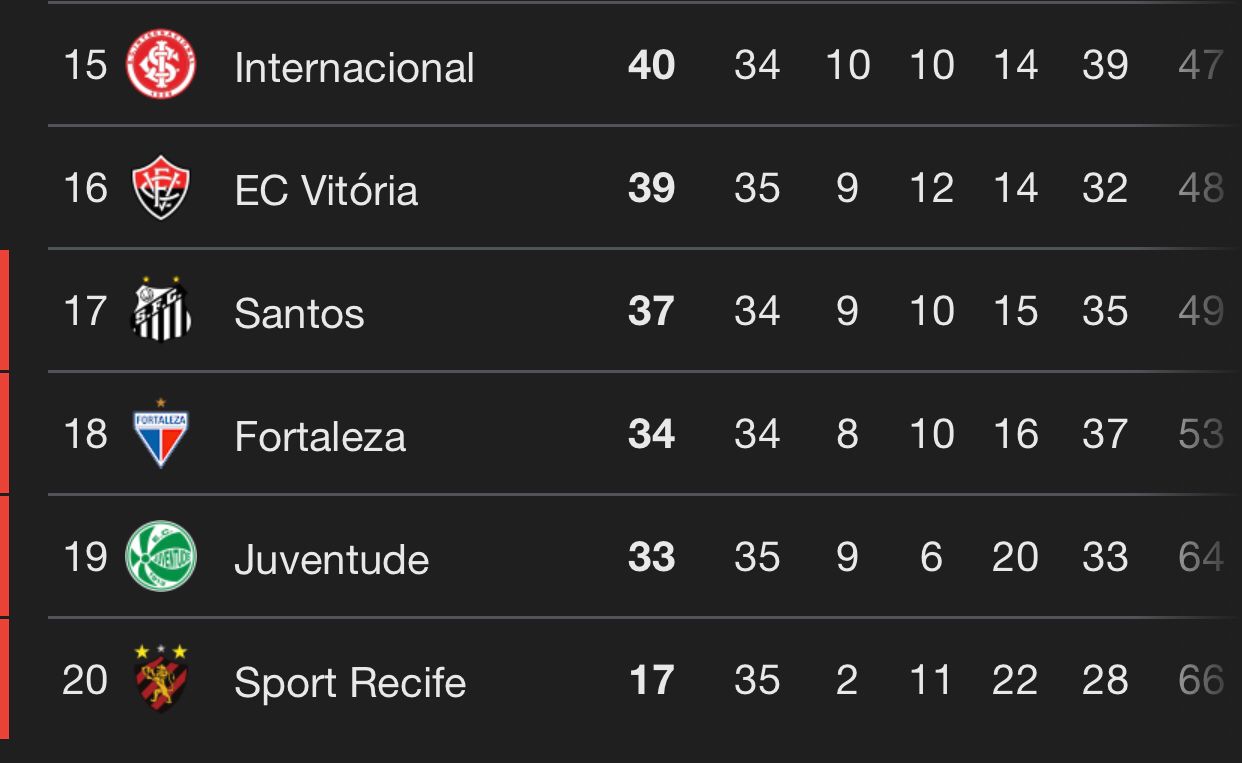The image size is (1242, 763).
Task: Open the Fortaleza team name link
Action: click(320, 436)
